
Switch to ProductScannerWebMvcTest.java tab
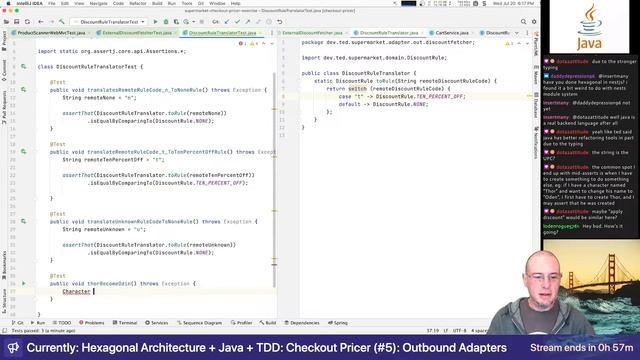pos(51,33)
